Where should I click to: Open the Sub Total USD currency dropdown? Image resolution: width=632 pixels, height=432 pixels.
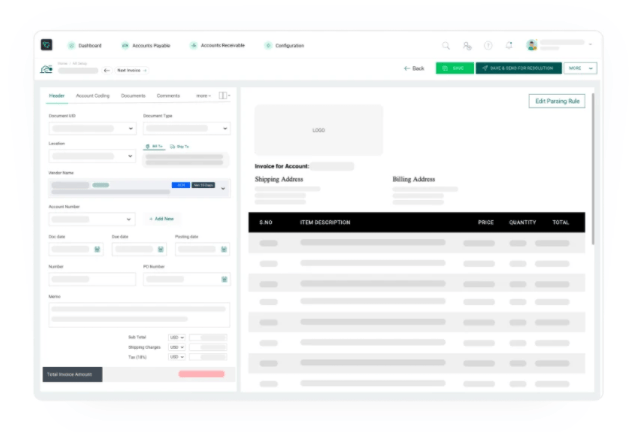click(x=177, y=337)
